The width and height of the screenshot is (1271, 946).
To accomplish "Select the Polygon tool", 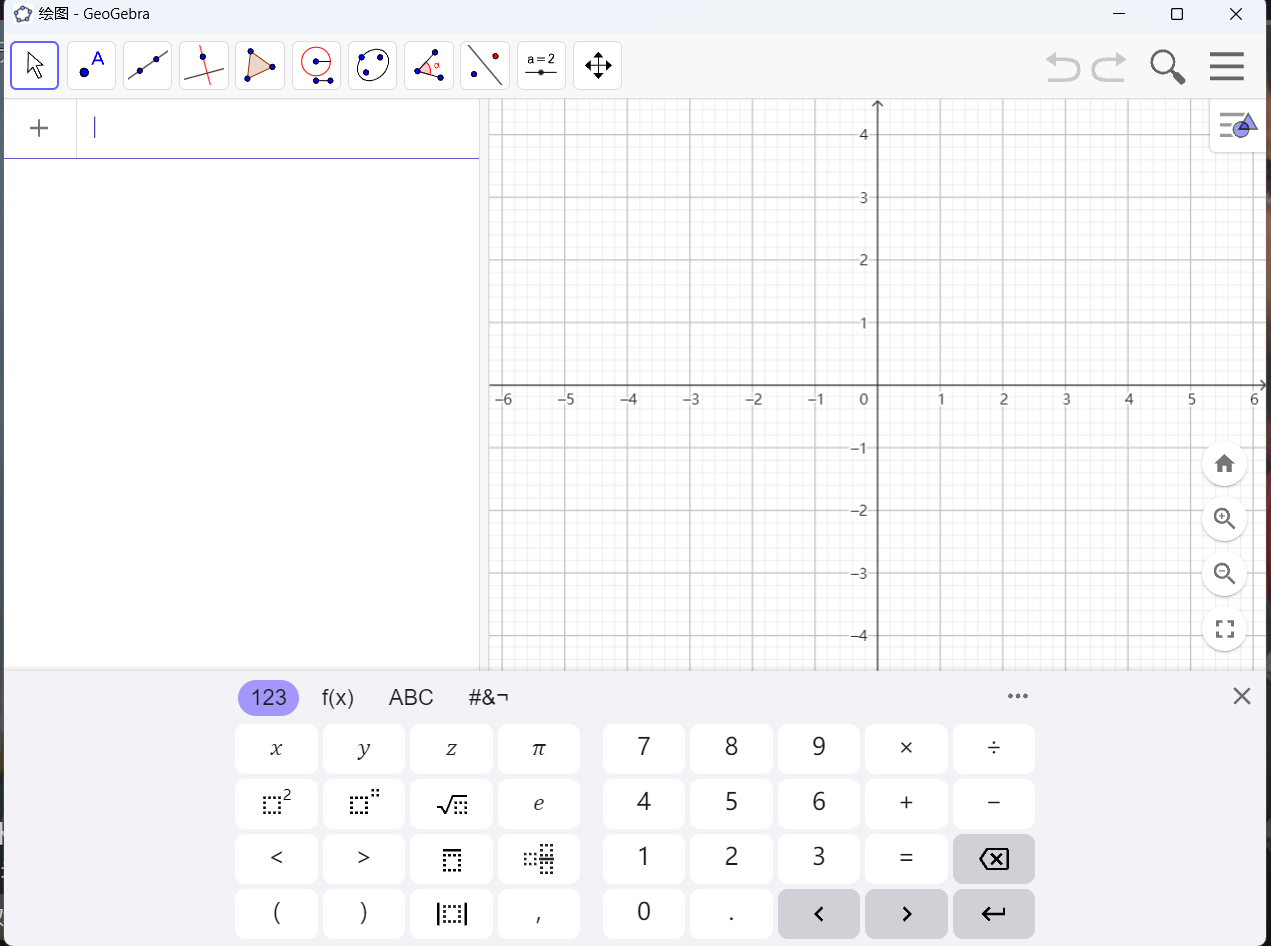I will (x=260, y=66).
